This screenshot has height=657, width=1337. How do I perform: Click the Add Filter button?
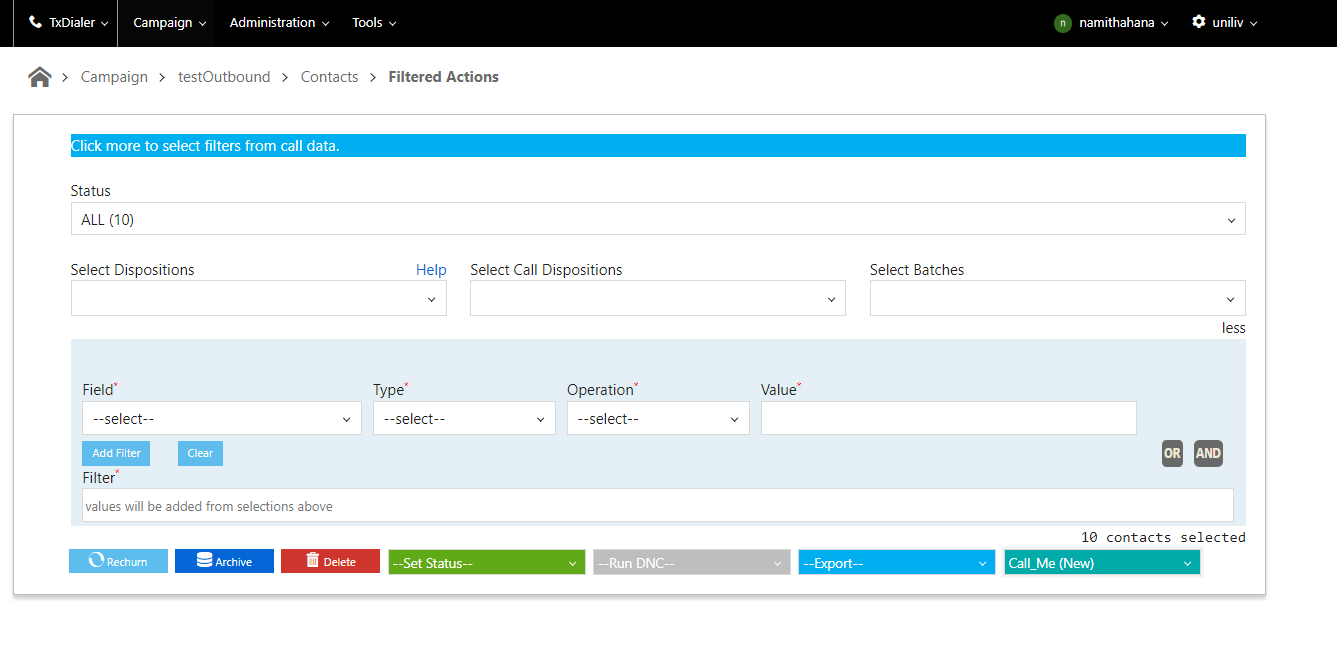coord(116,454)
